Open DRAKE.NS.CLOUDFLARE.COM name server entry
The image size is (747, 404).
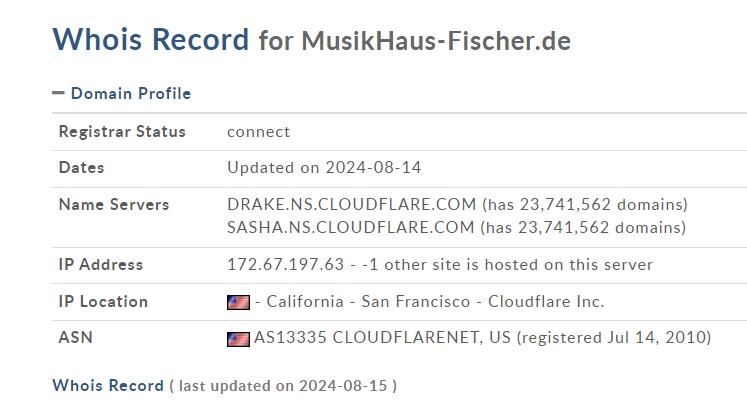(352, 204)
